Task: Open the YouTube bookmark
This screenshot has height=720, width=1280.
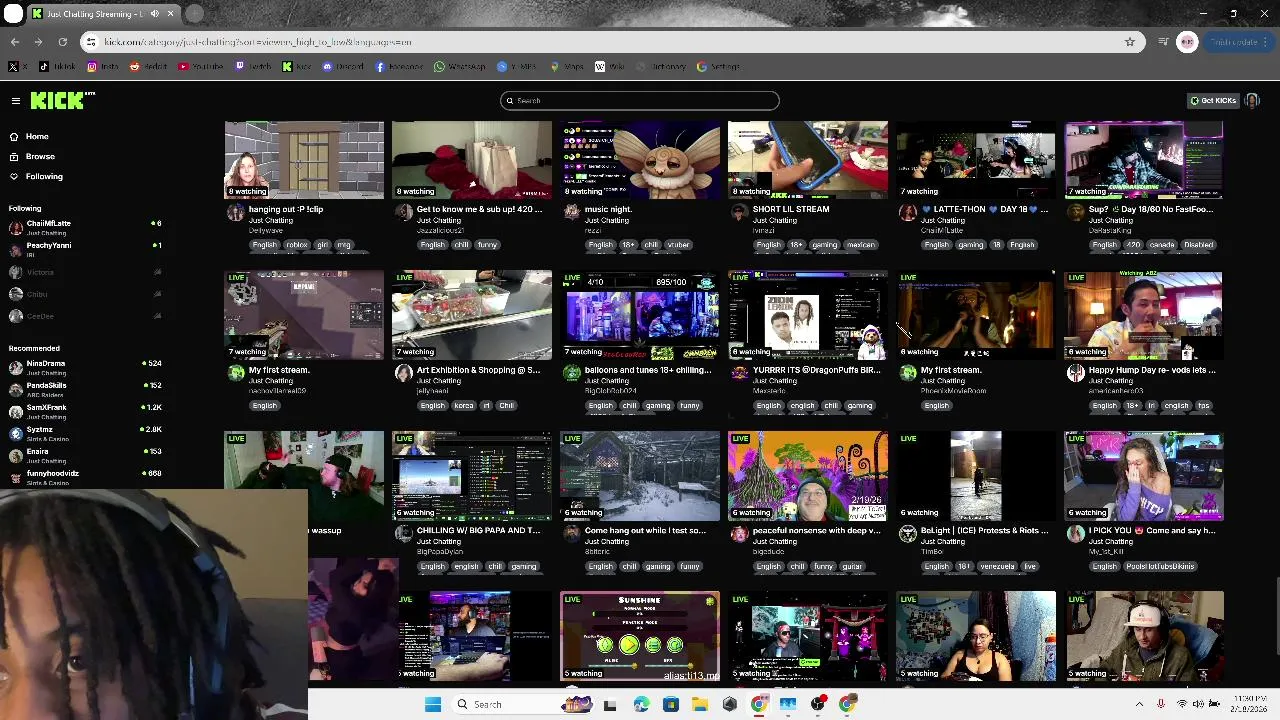Action: (x=200, y=67)
